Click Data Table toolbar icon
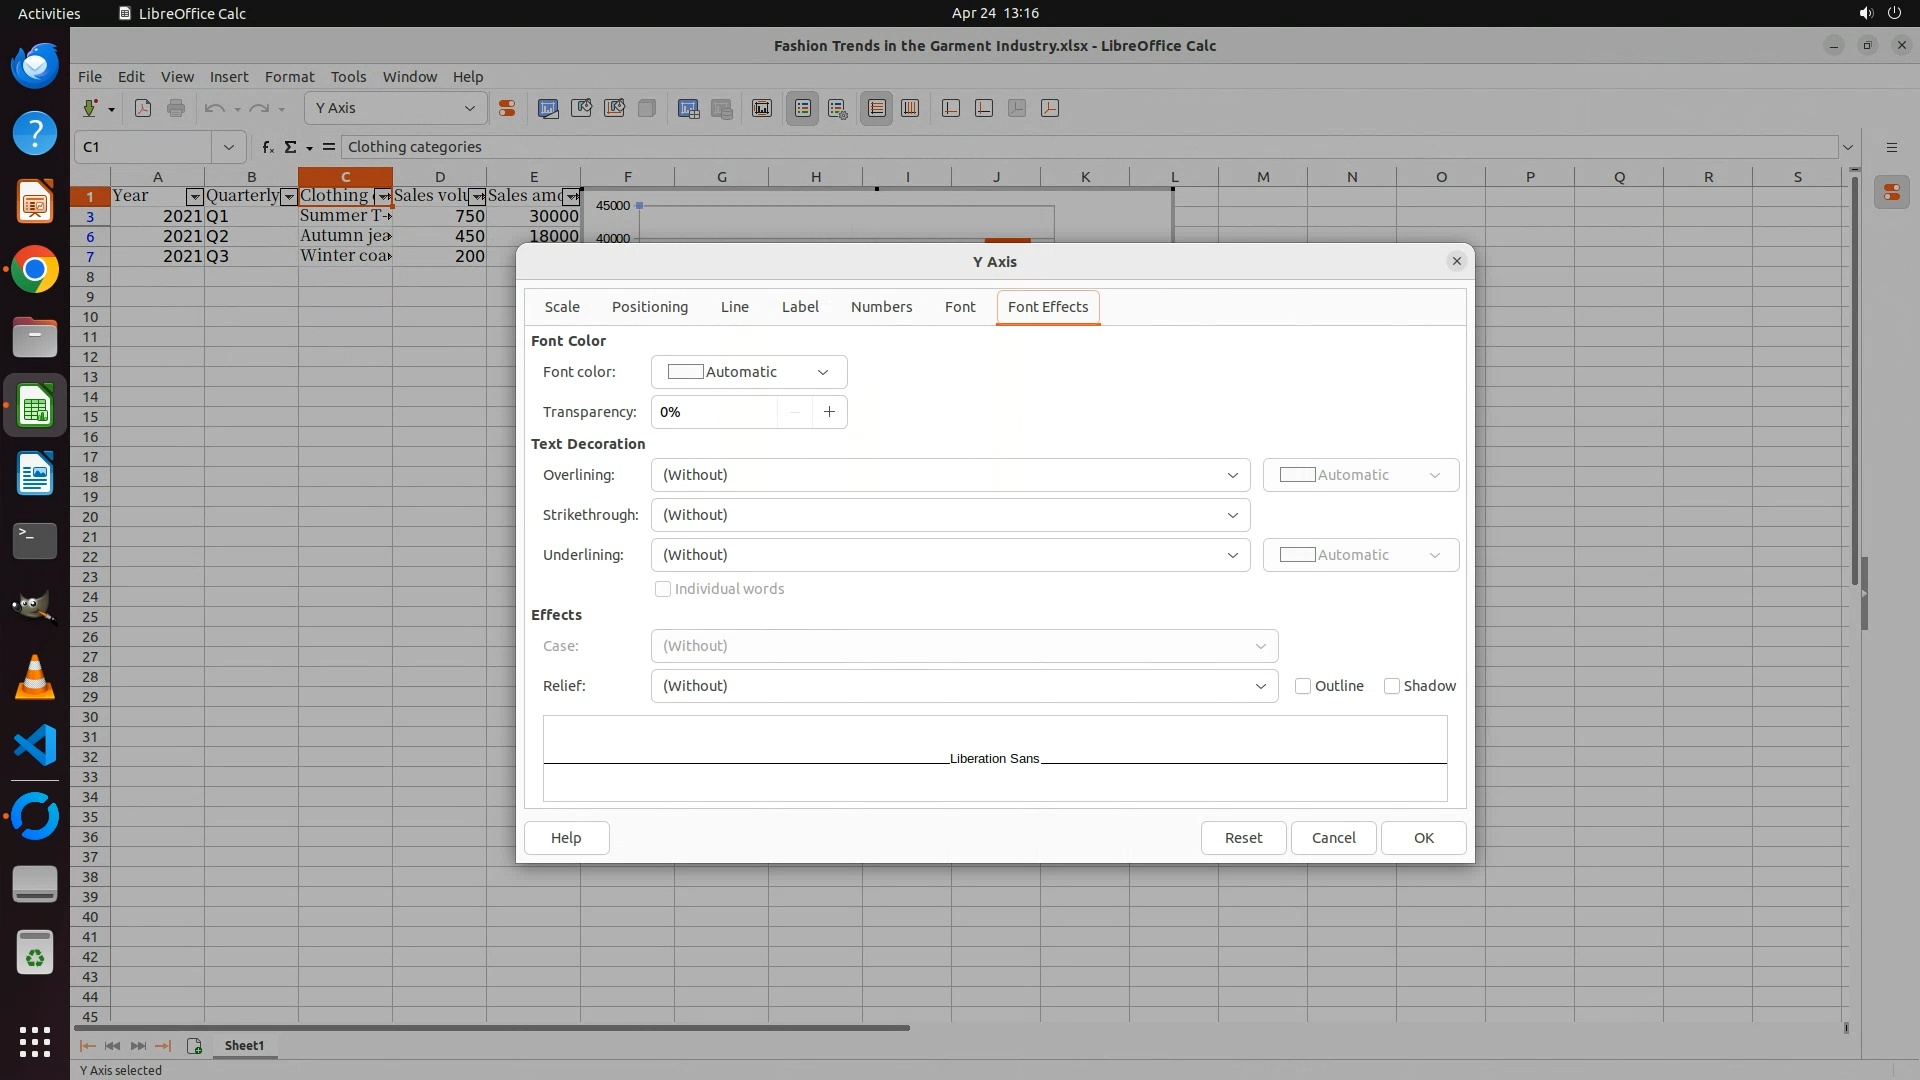This screenshot has height=1080, width=1920. [x=688, y=108]
